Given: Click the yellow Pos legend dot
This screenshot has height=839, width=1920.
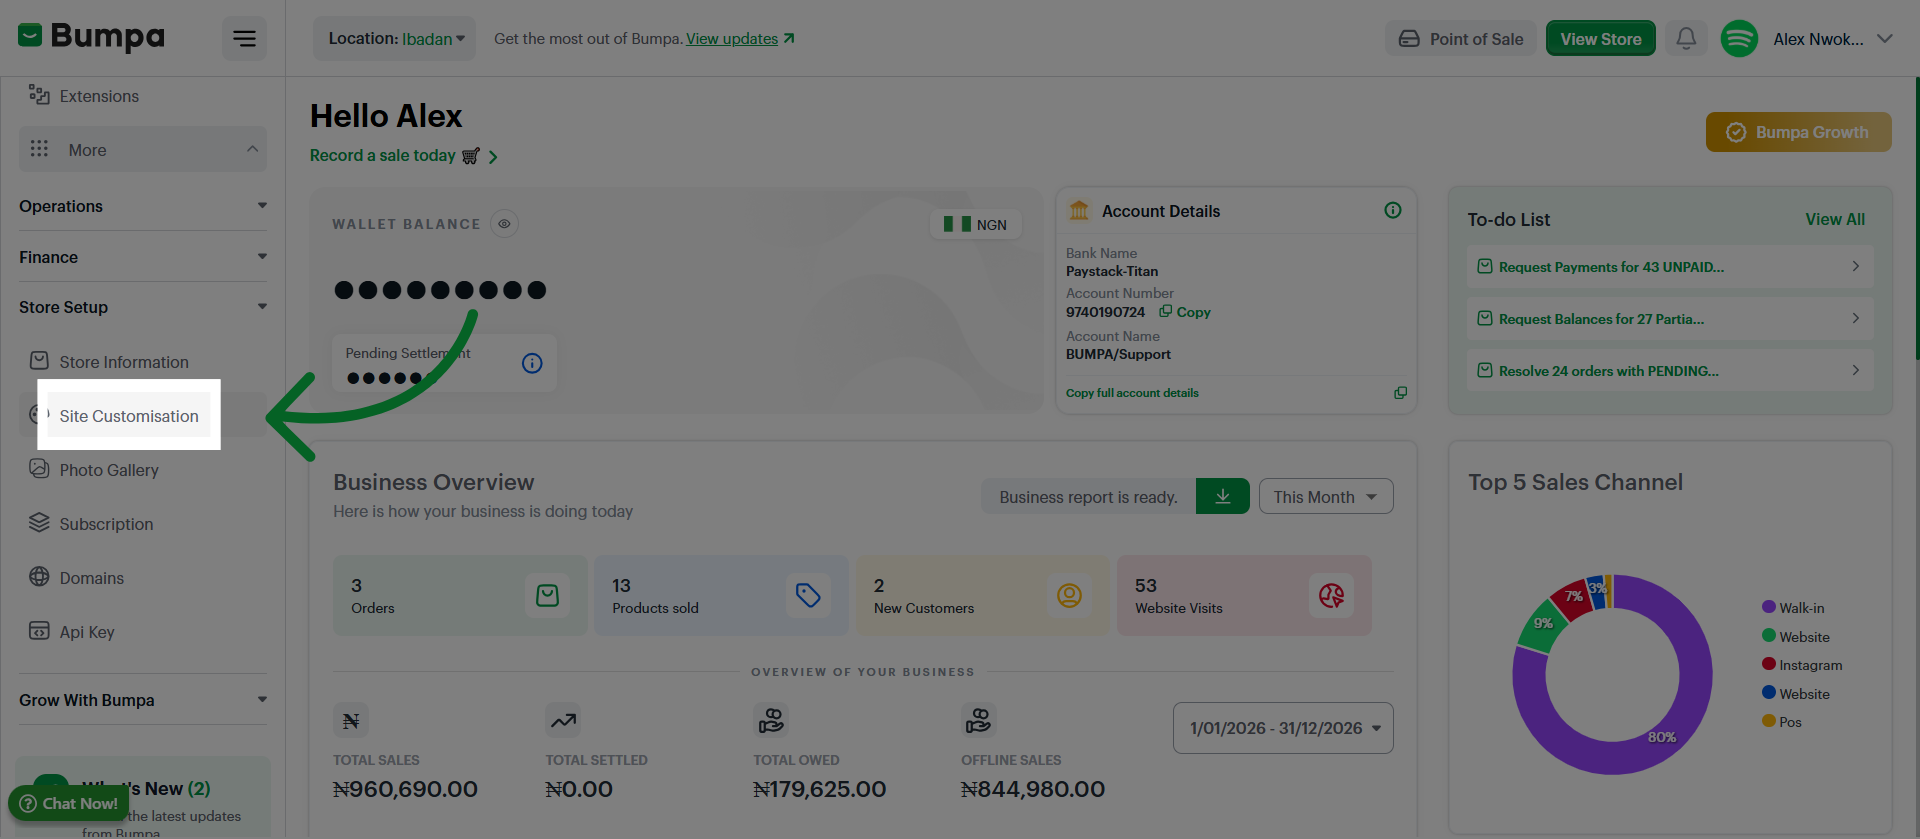Looking at the screenshot, I should pos(1769,721).
